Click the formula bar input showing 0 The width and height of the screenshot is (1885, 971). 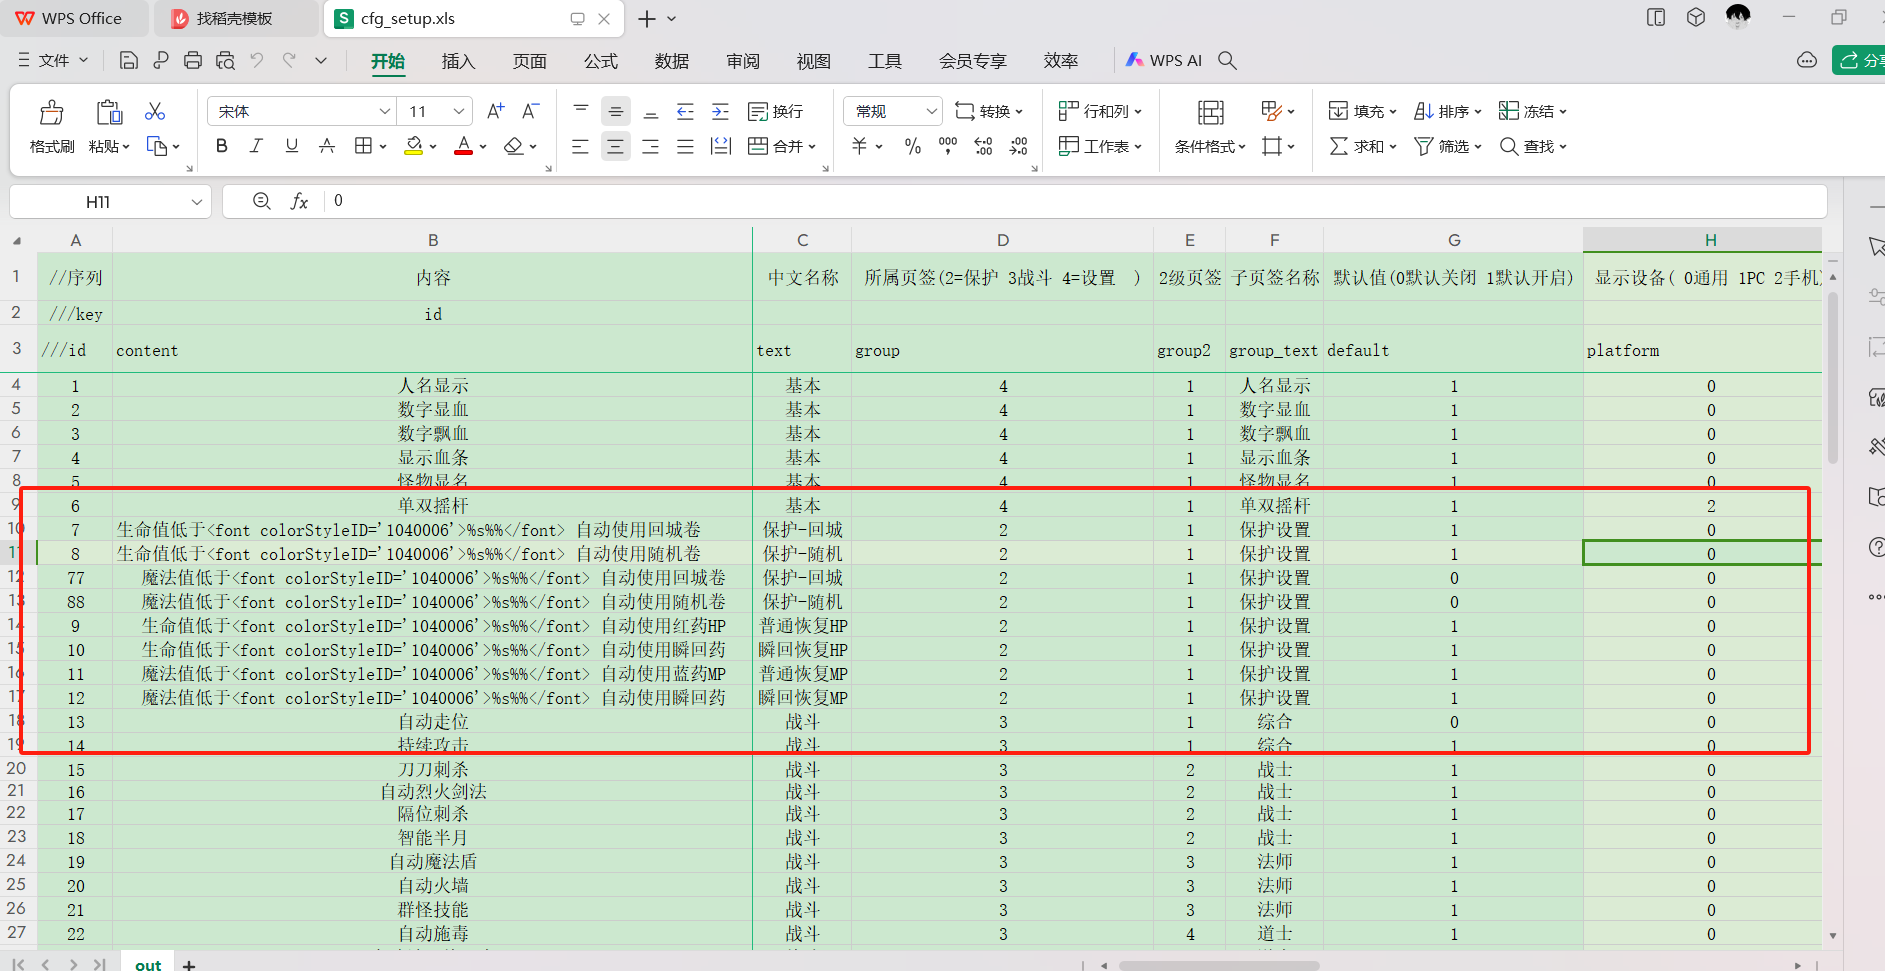pyautogui.click(x=1077, y=201)
